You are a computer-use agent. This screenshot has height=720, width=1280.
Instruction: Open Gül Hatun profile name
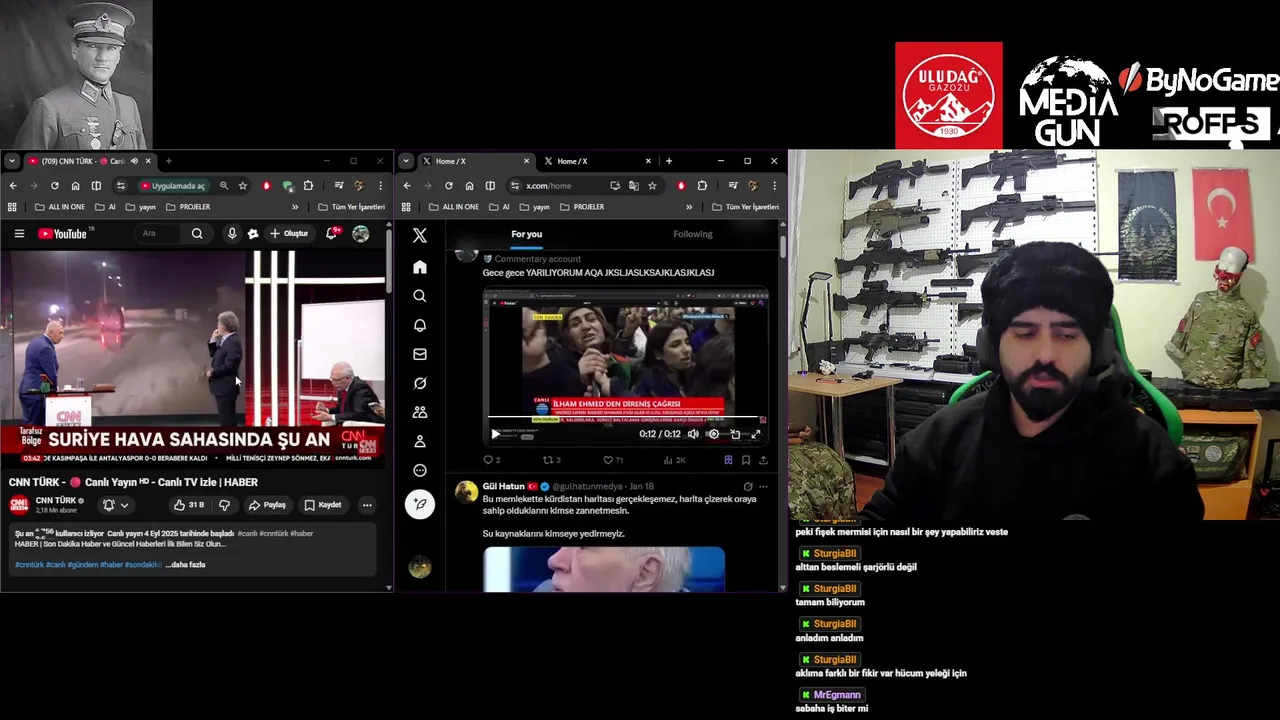[504, 486]
